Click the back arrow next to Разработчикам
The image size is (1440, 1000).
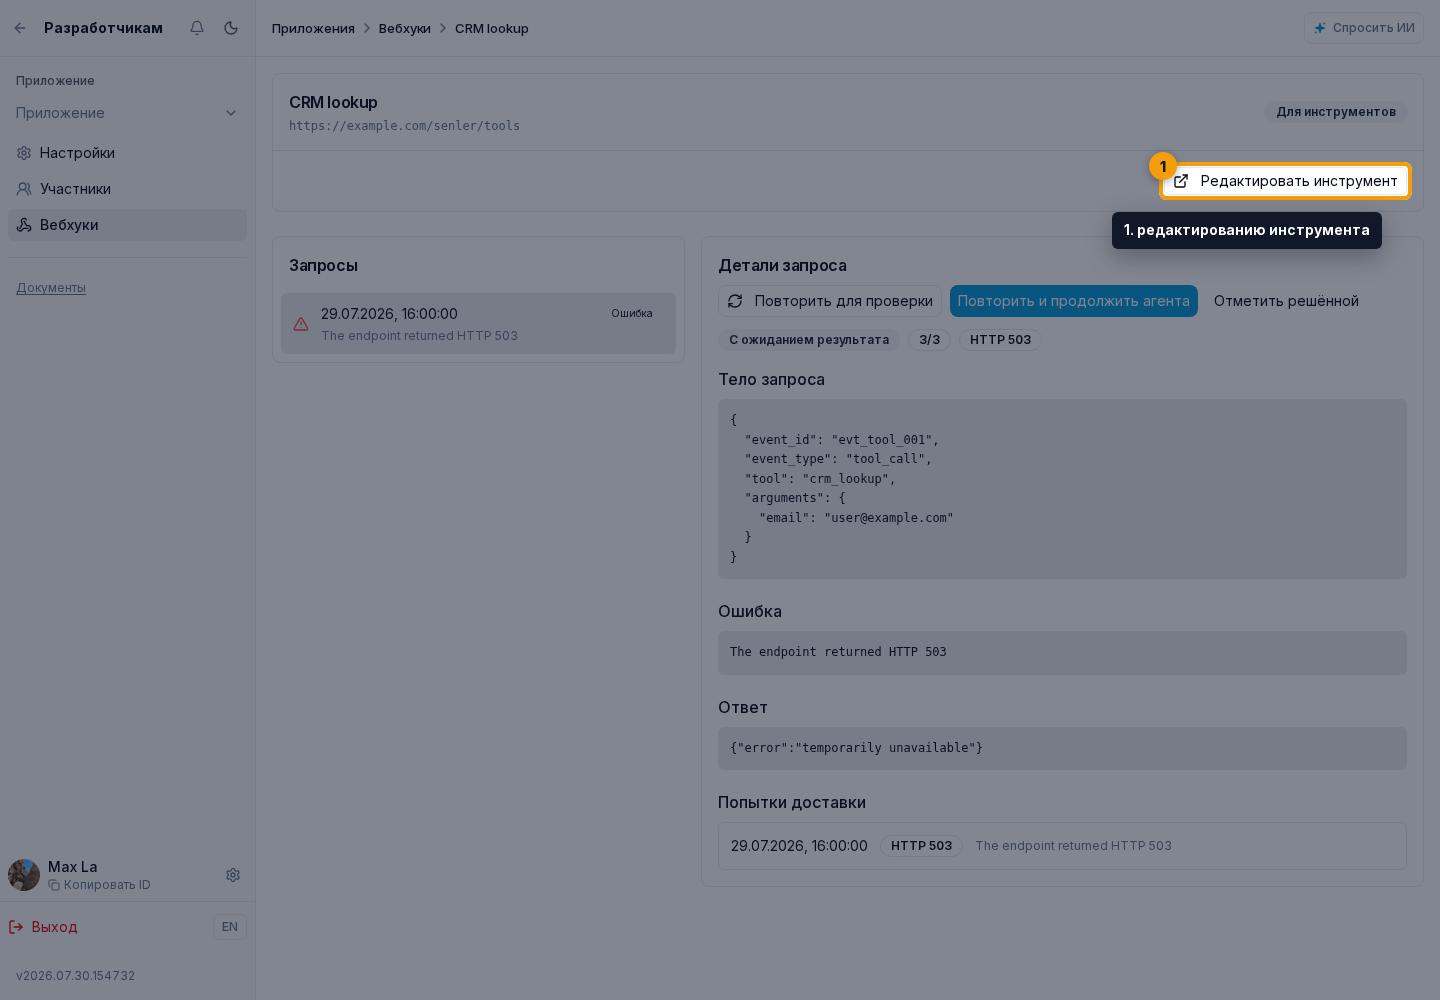tap(20, 28)
